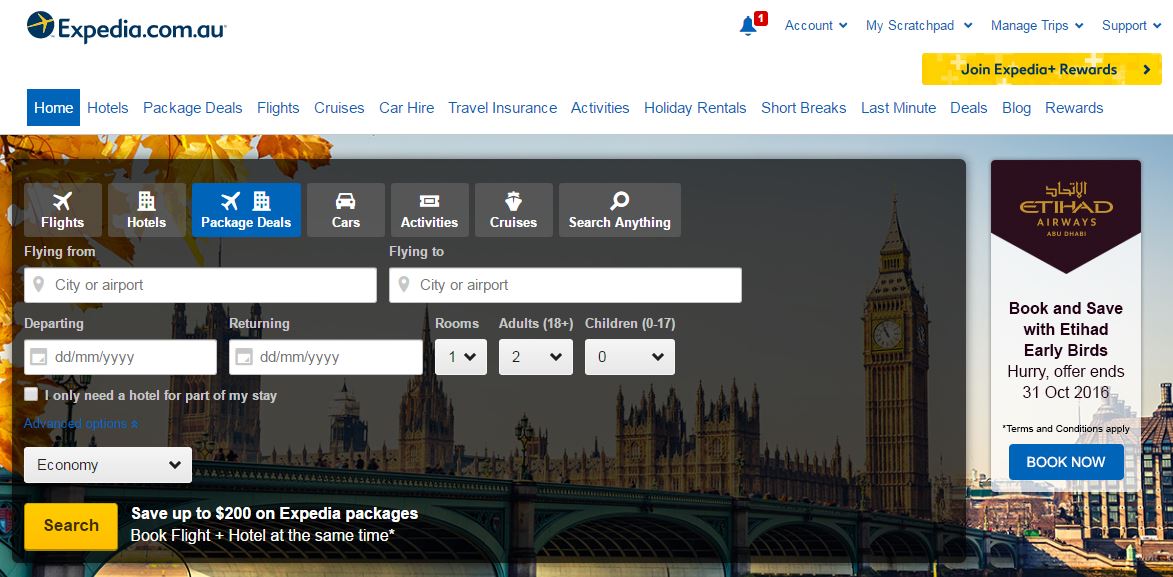
Task: Click the Expedia.com.au logo
Action: point(126,26)
